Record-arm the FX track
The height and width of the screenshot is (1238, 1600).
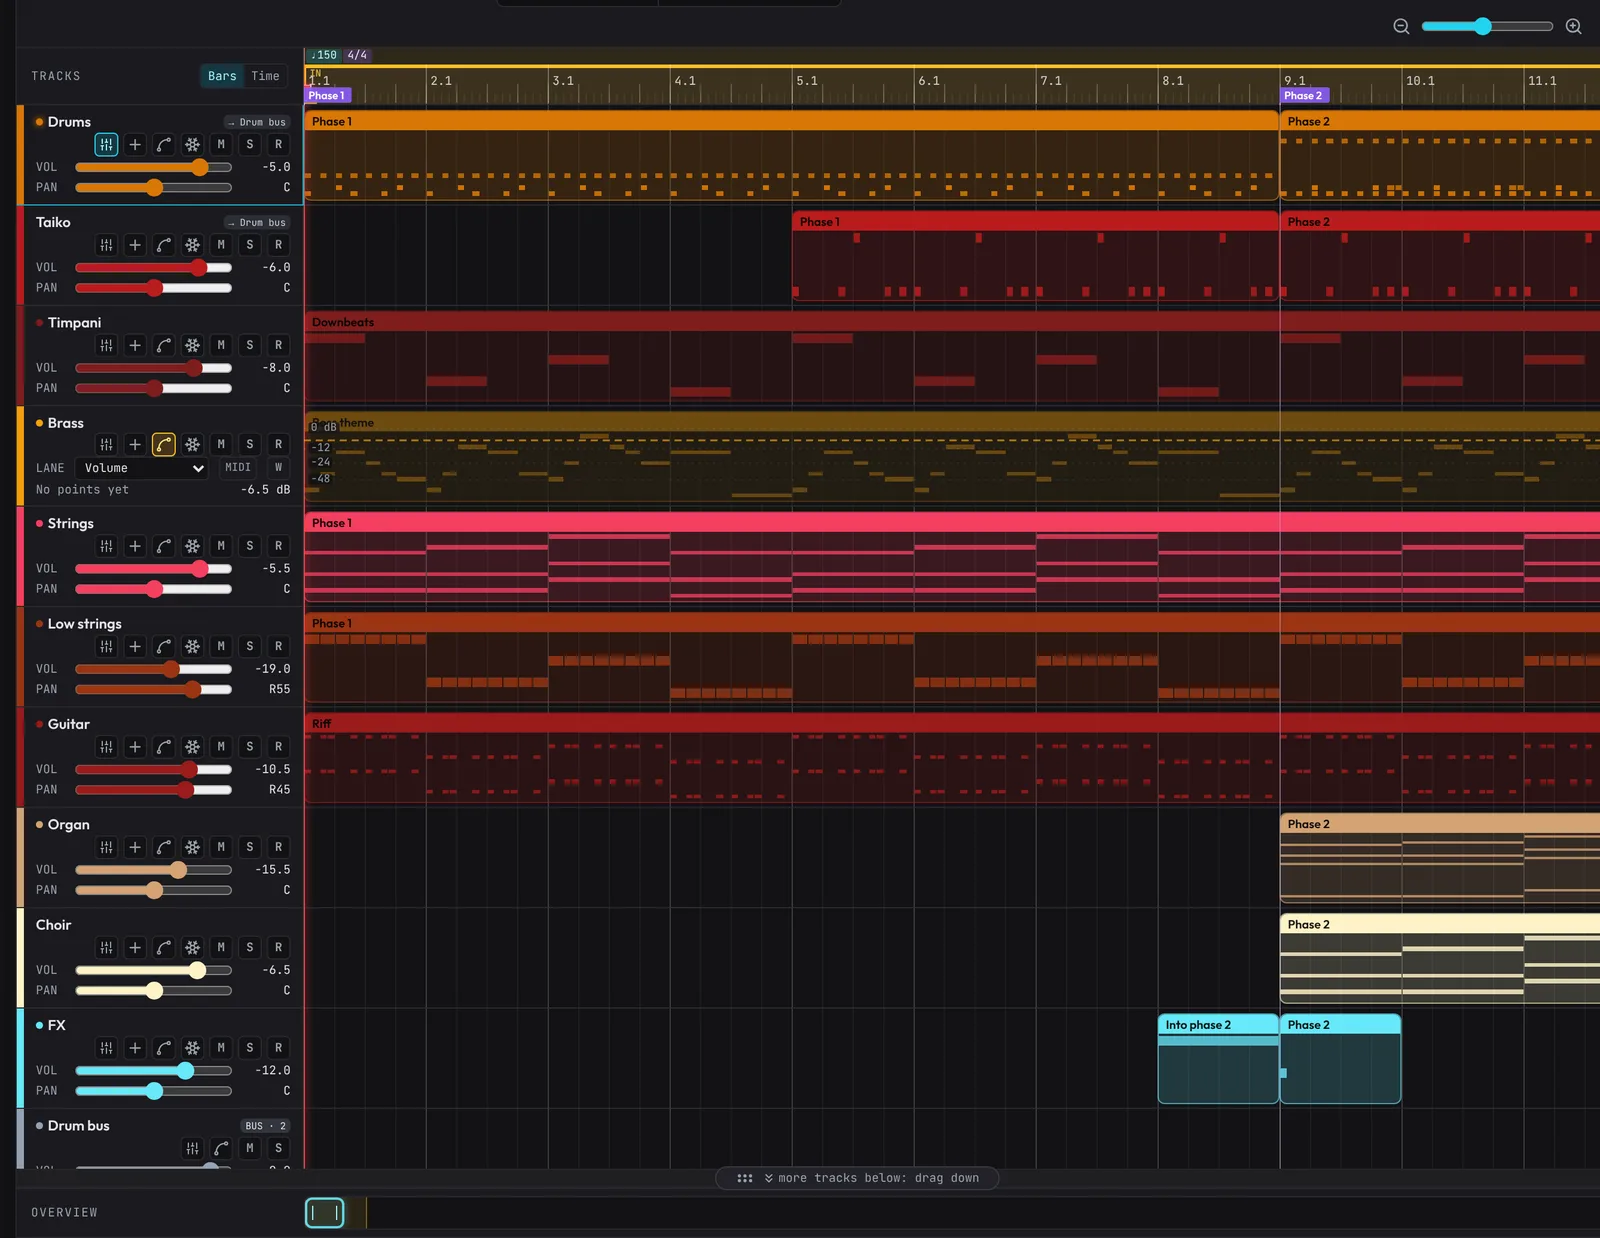click(x=279, y=1048)
